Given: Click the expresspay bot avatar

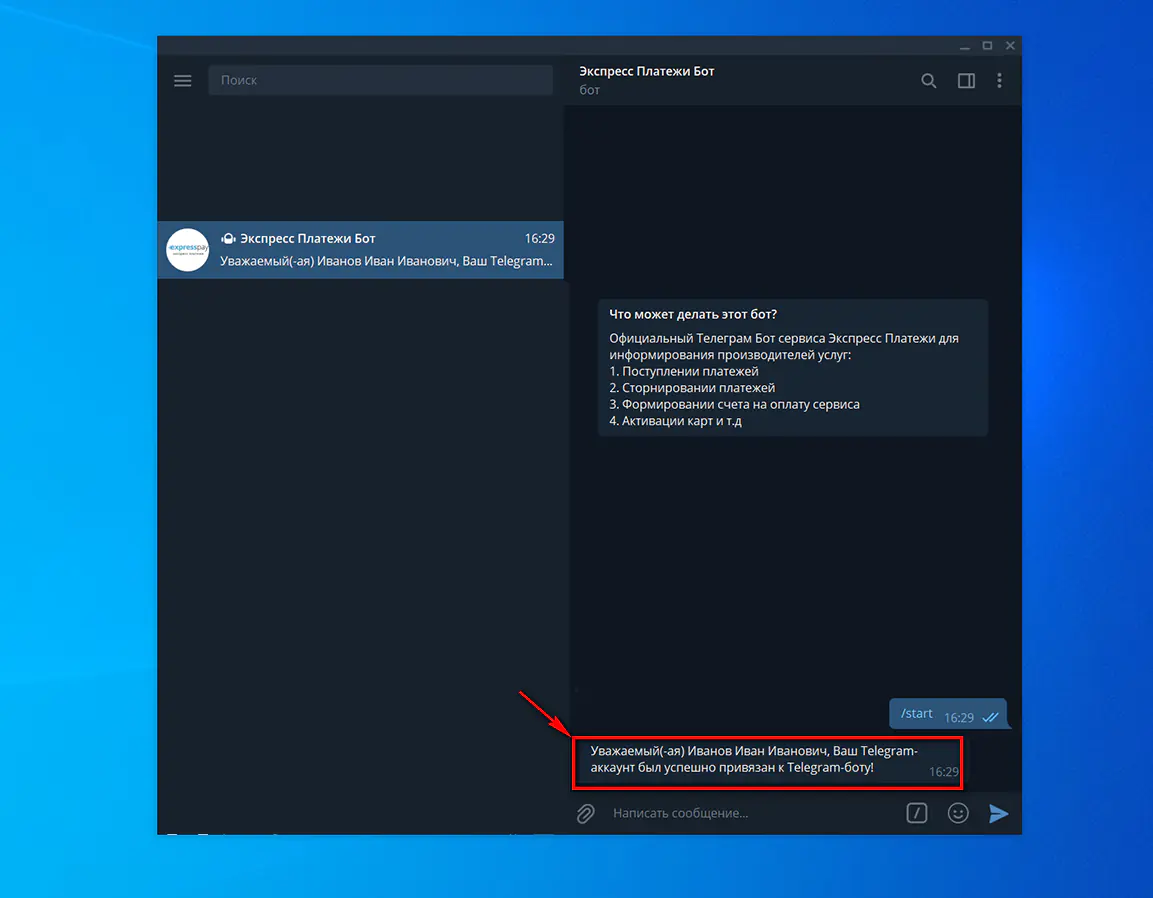Looking at the screenshot, I should pos(187,249).
